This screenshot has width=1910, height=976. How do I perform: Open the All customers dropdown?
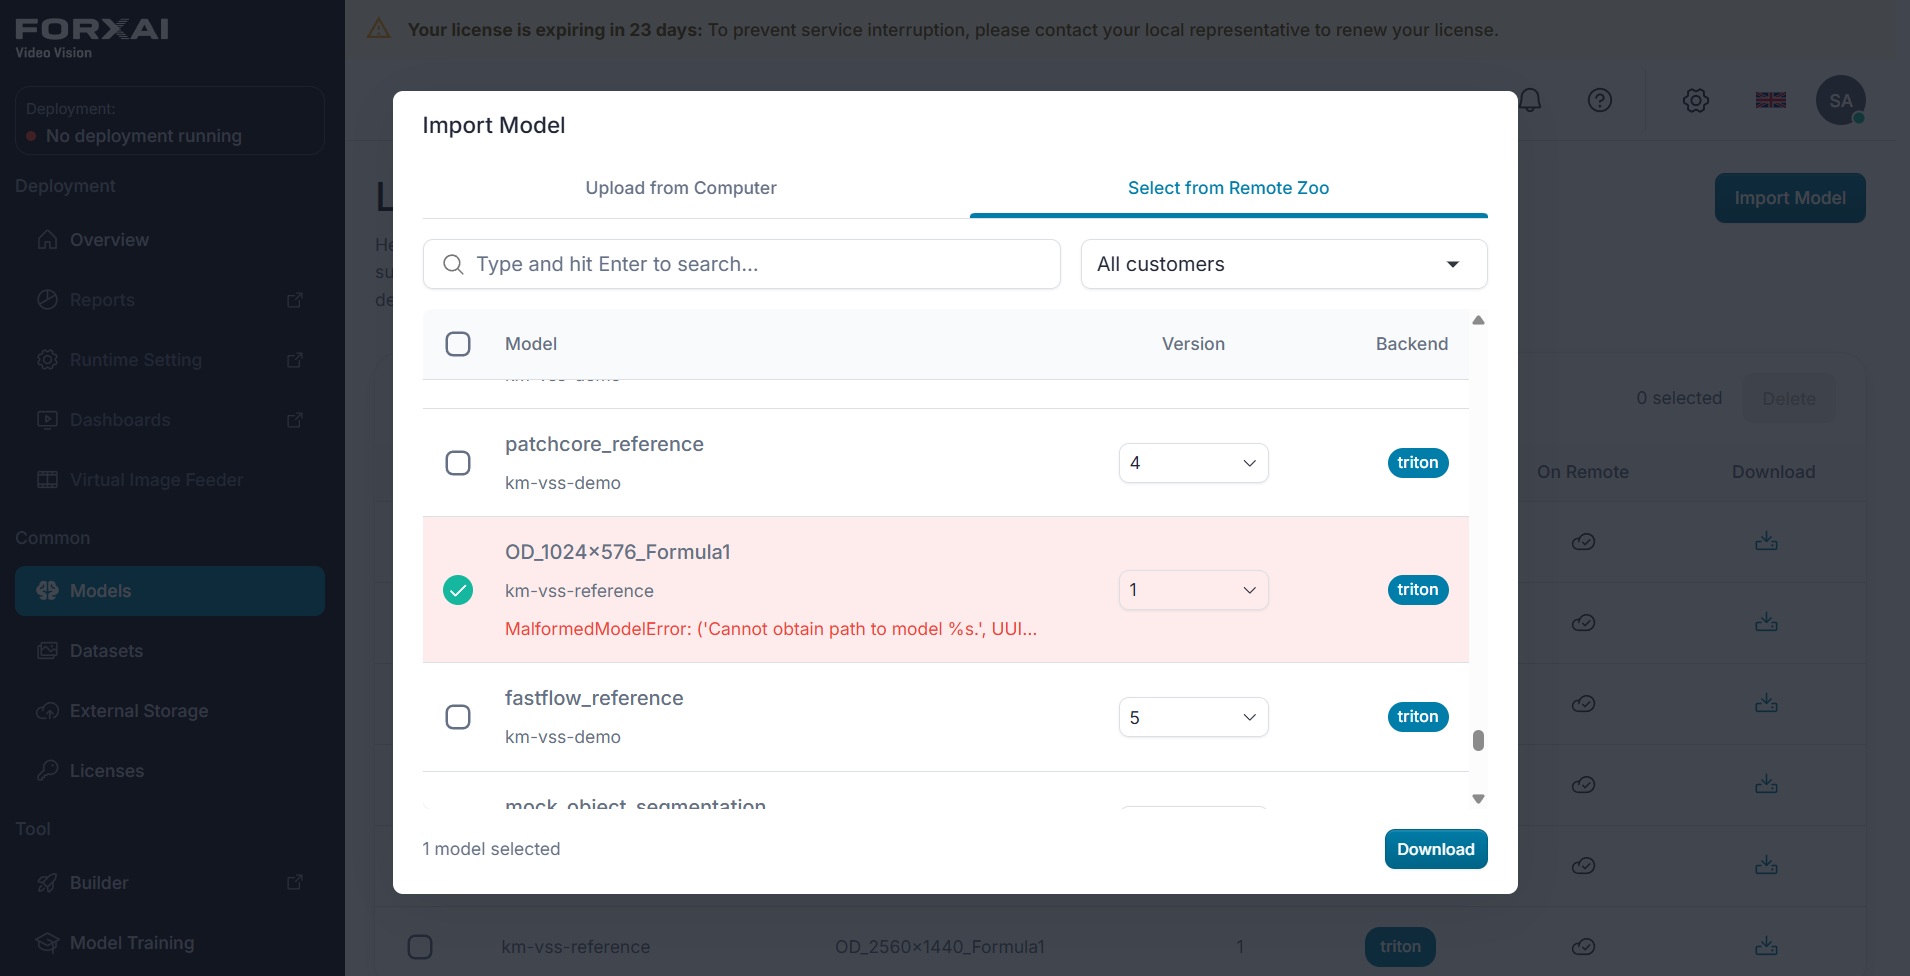1284,264
